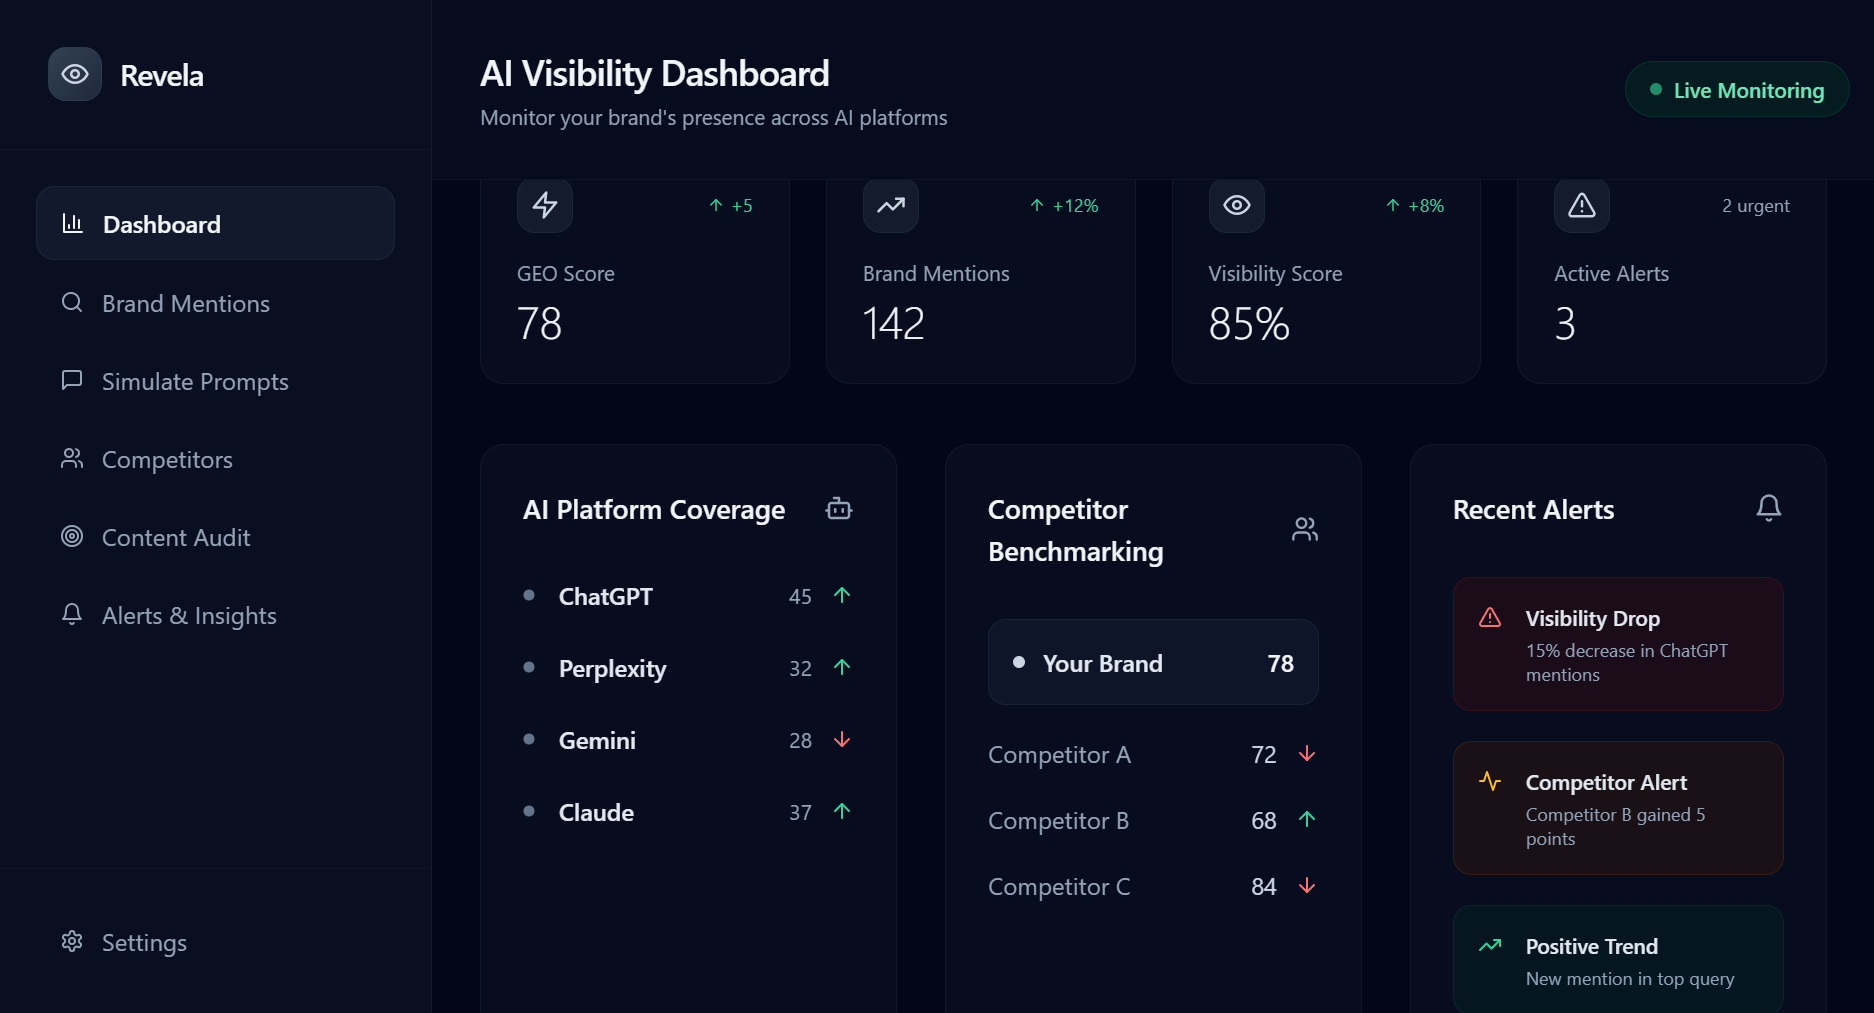Click the Simulate Prompts chat bubble icon
1874x1013 pixels.
72,380
